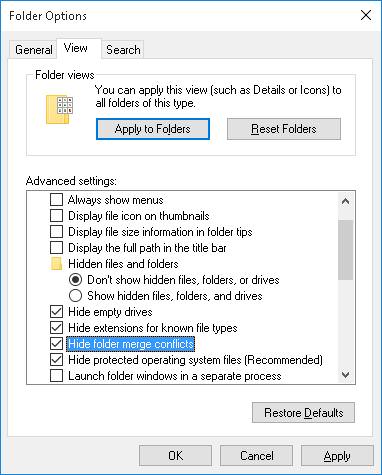Click the Reset Folders button
The height and width of the screenshot is (475, 382).
[284, 129]
